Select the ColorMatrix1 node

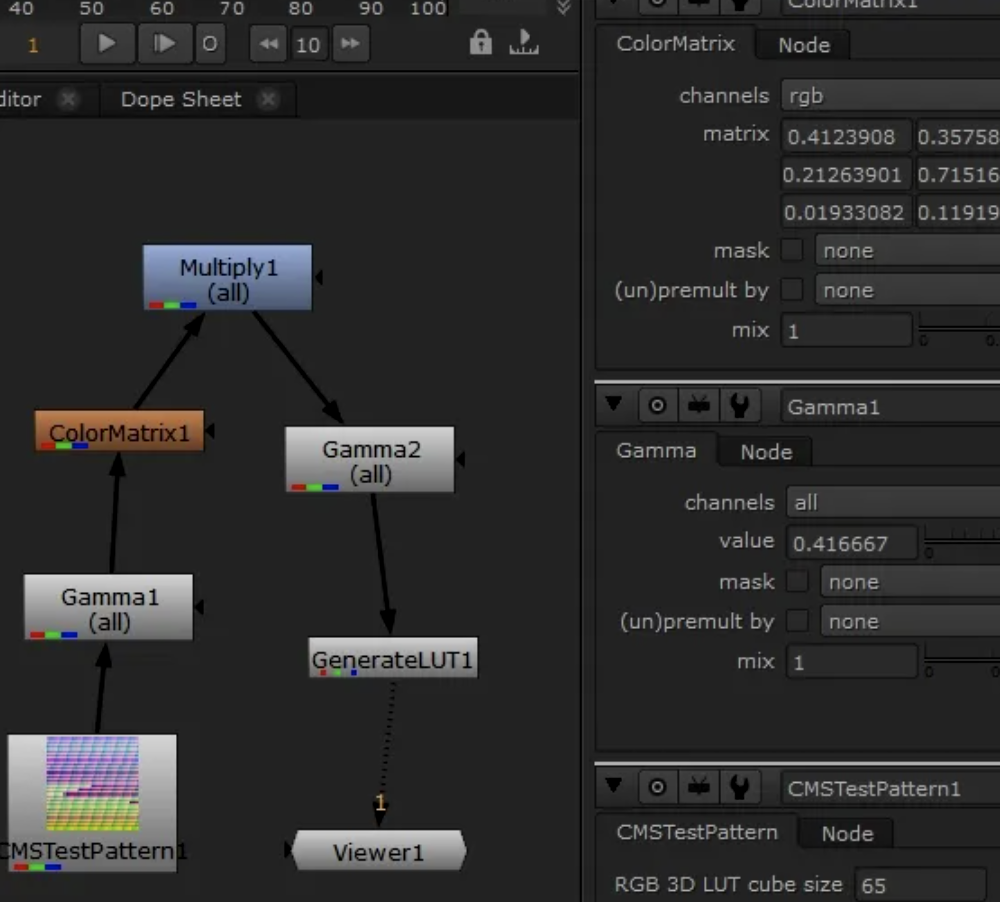coord(119,431)
